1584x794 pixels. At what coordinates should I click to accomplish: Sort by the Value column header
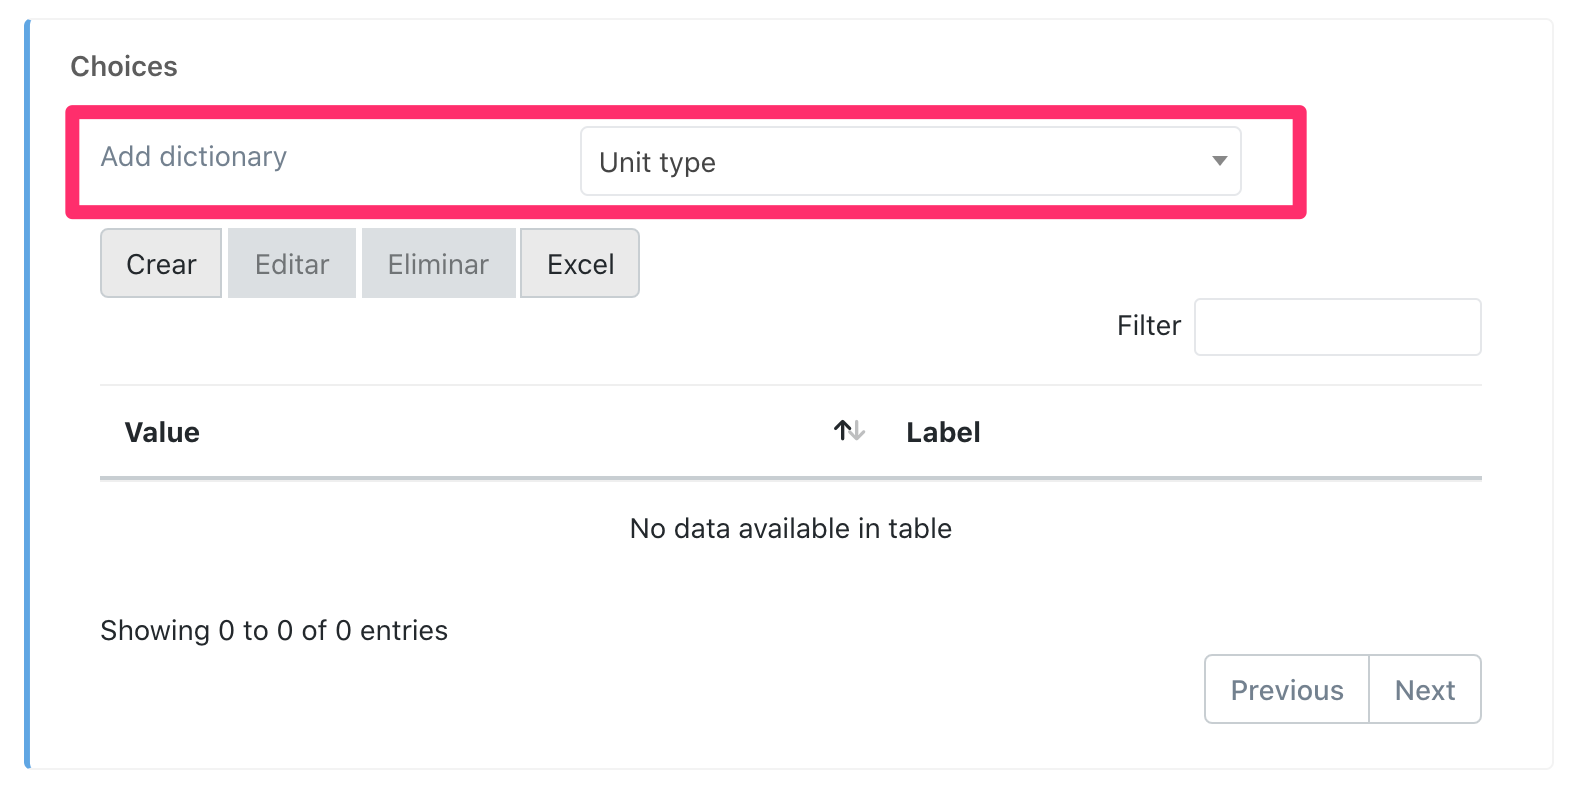pos(162,432)
